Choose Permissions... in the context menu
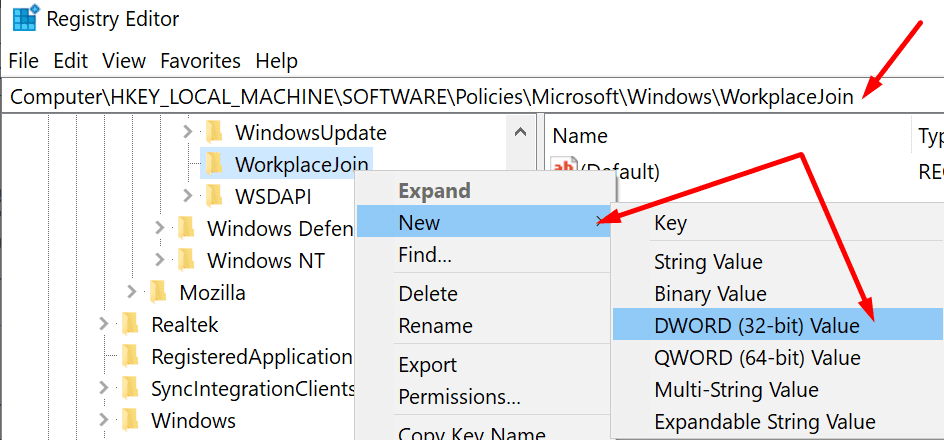 [x=484, y=397]
